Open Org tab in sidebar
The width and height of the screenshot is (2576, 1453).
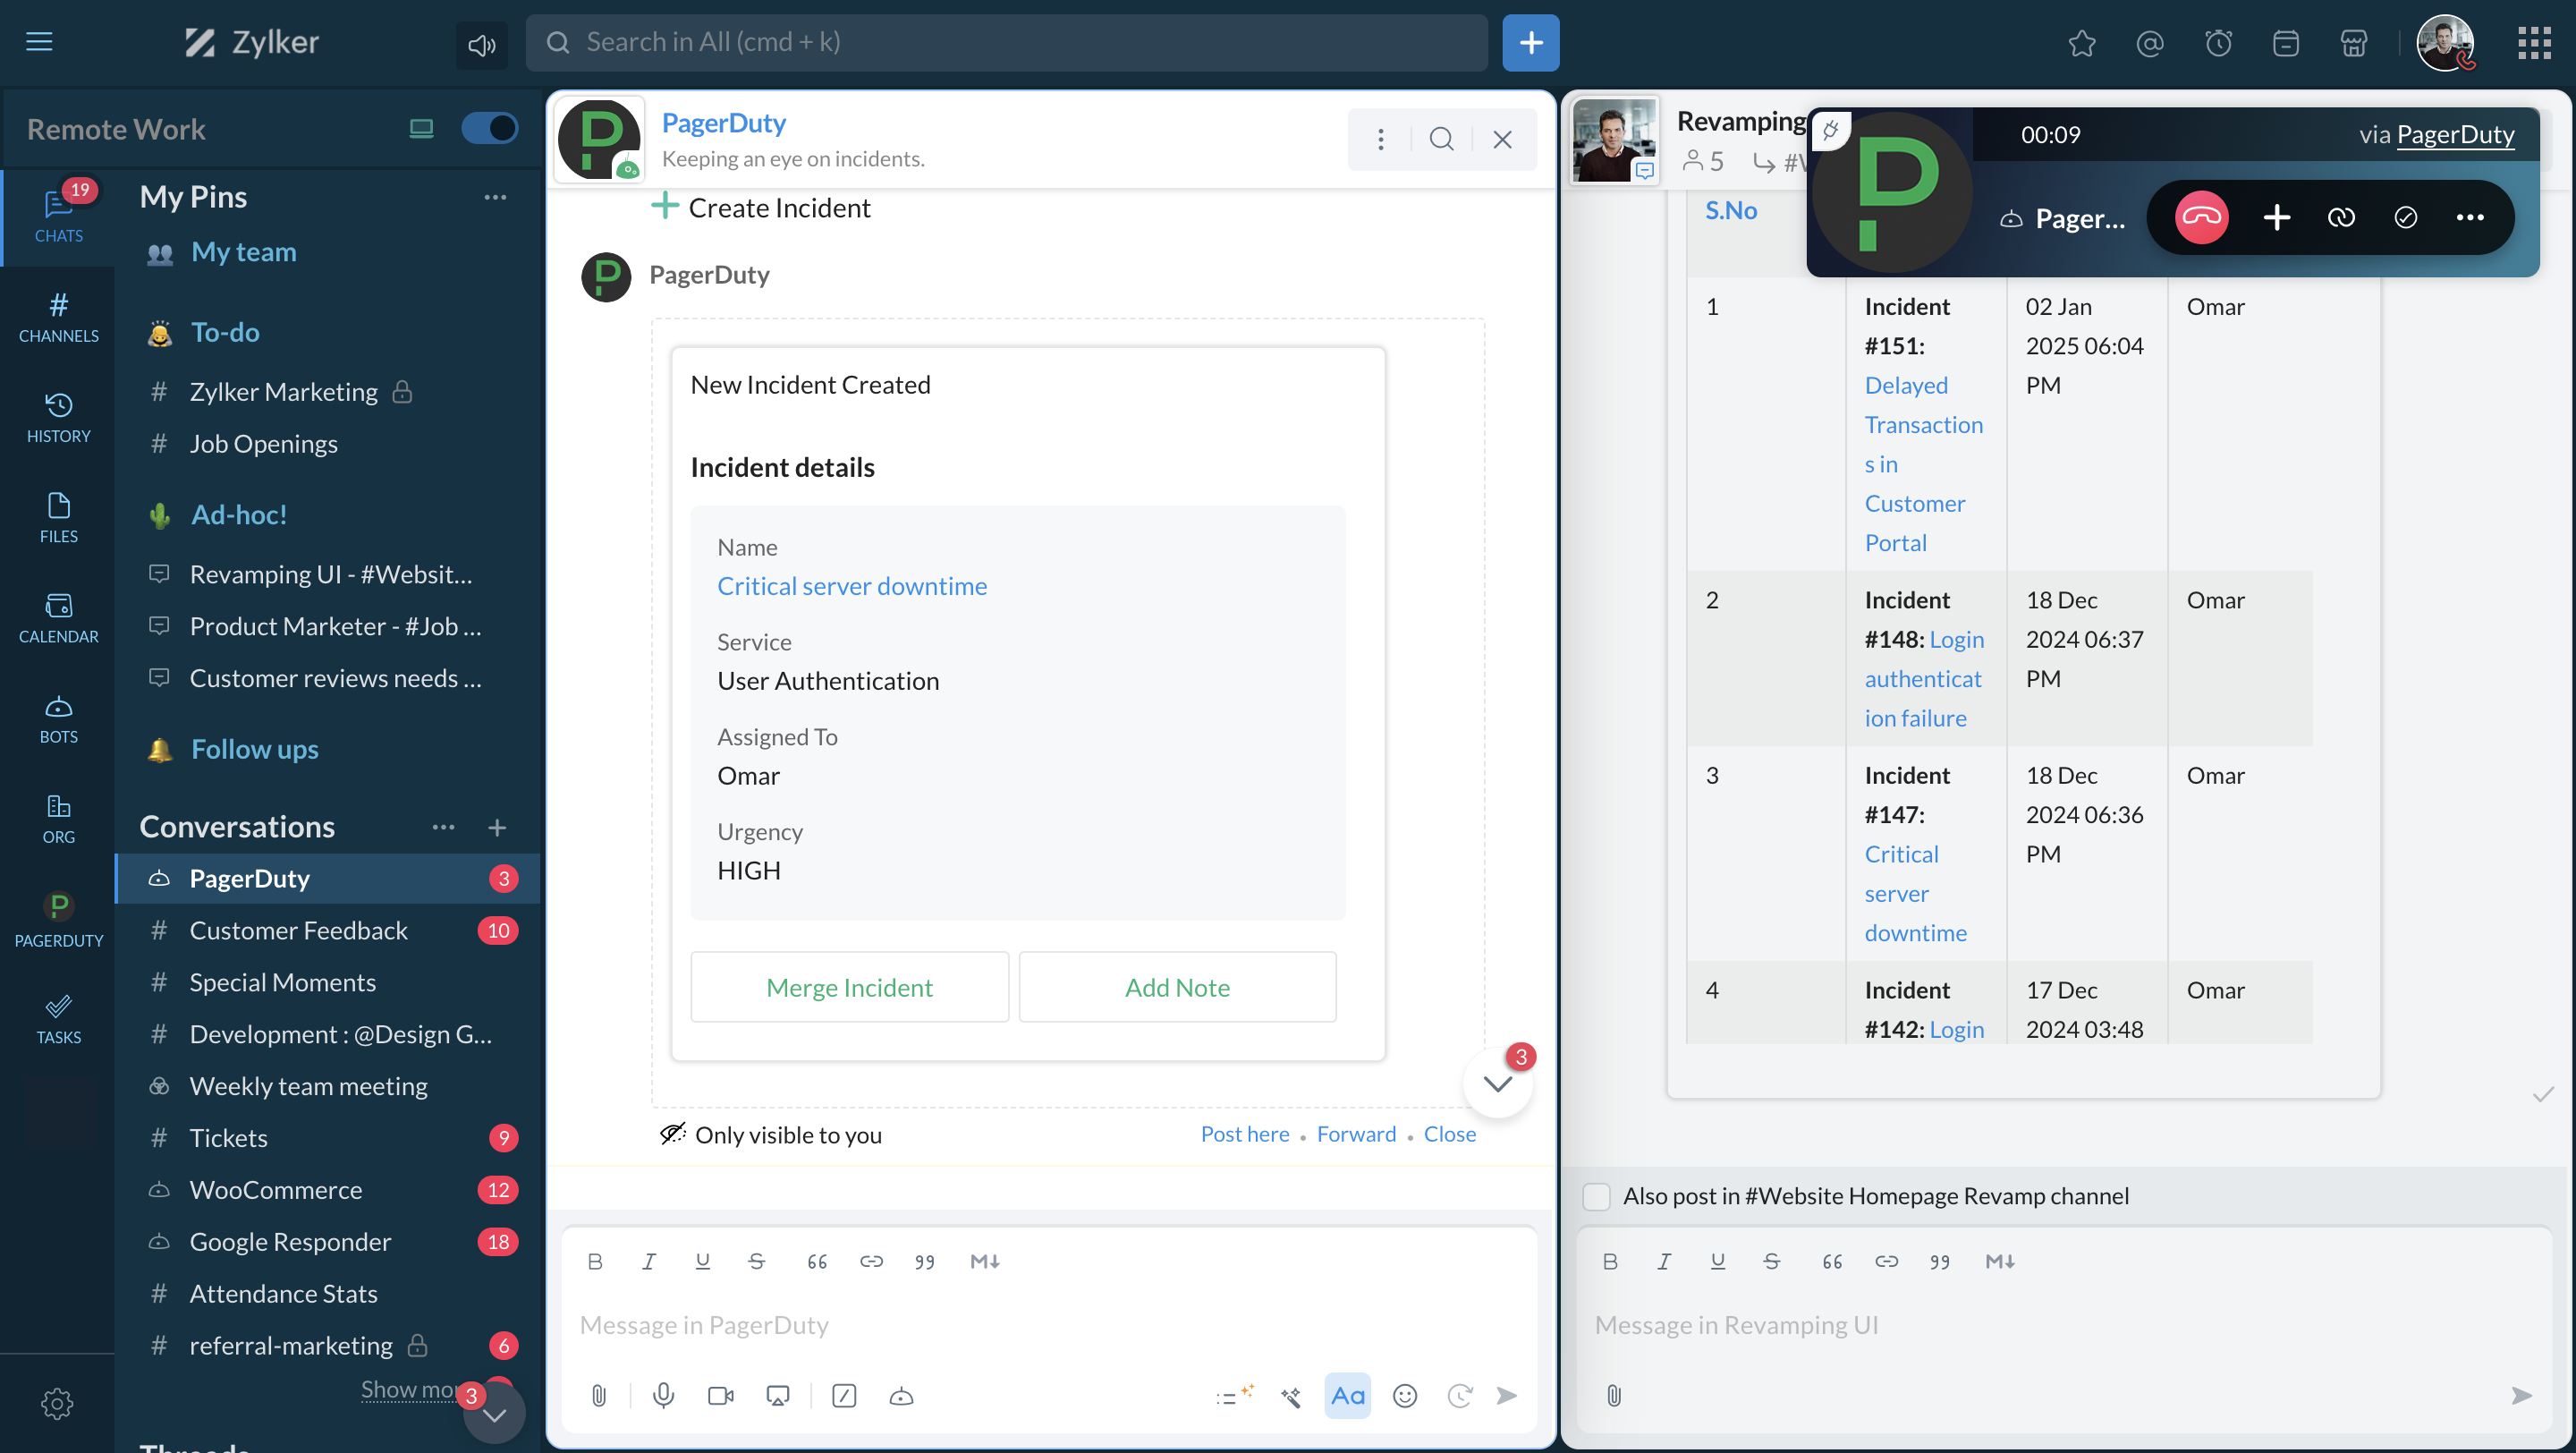[58, 818]
